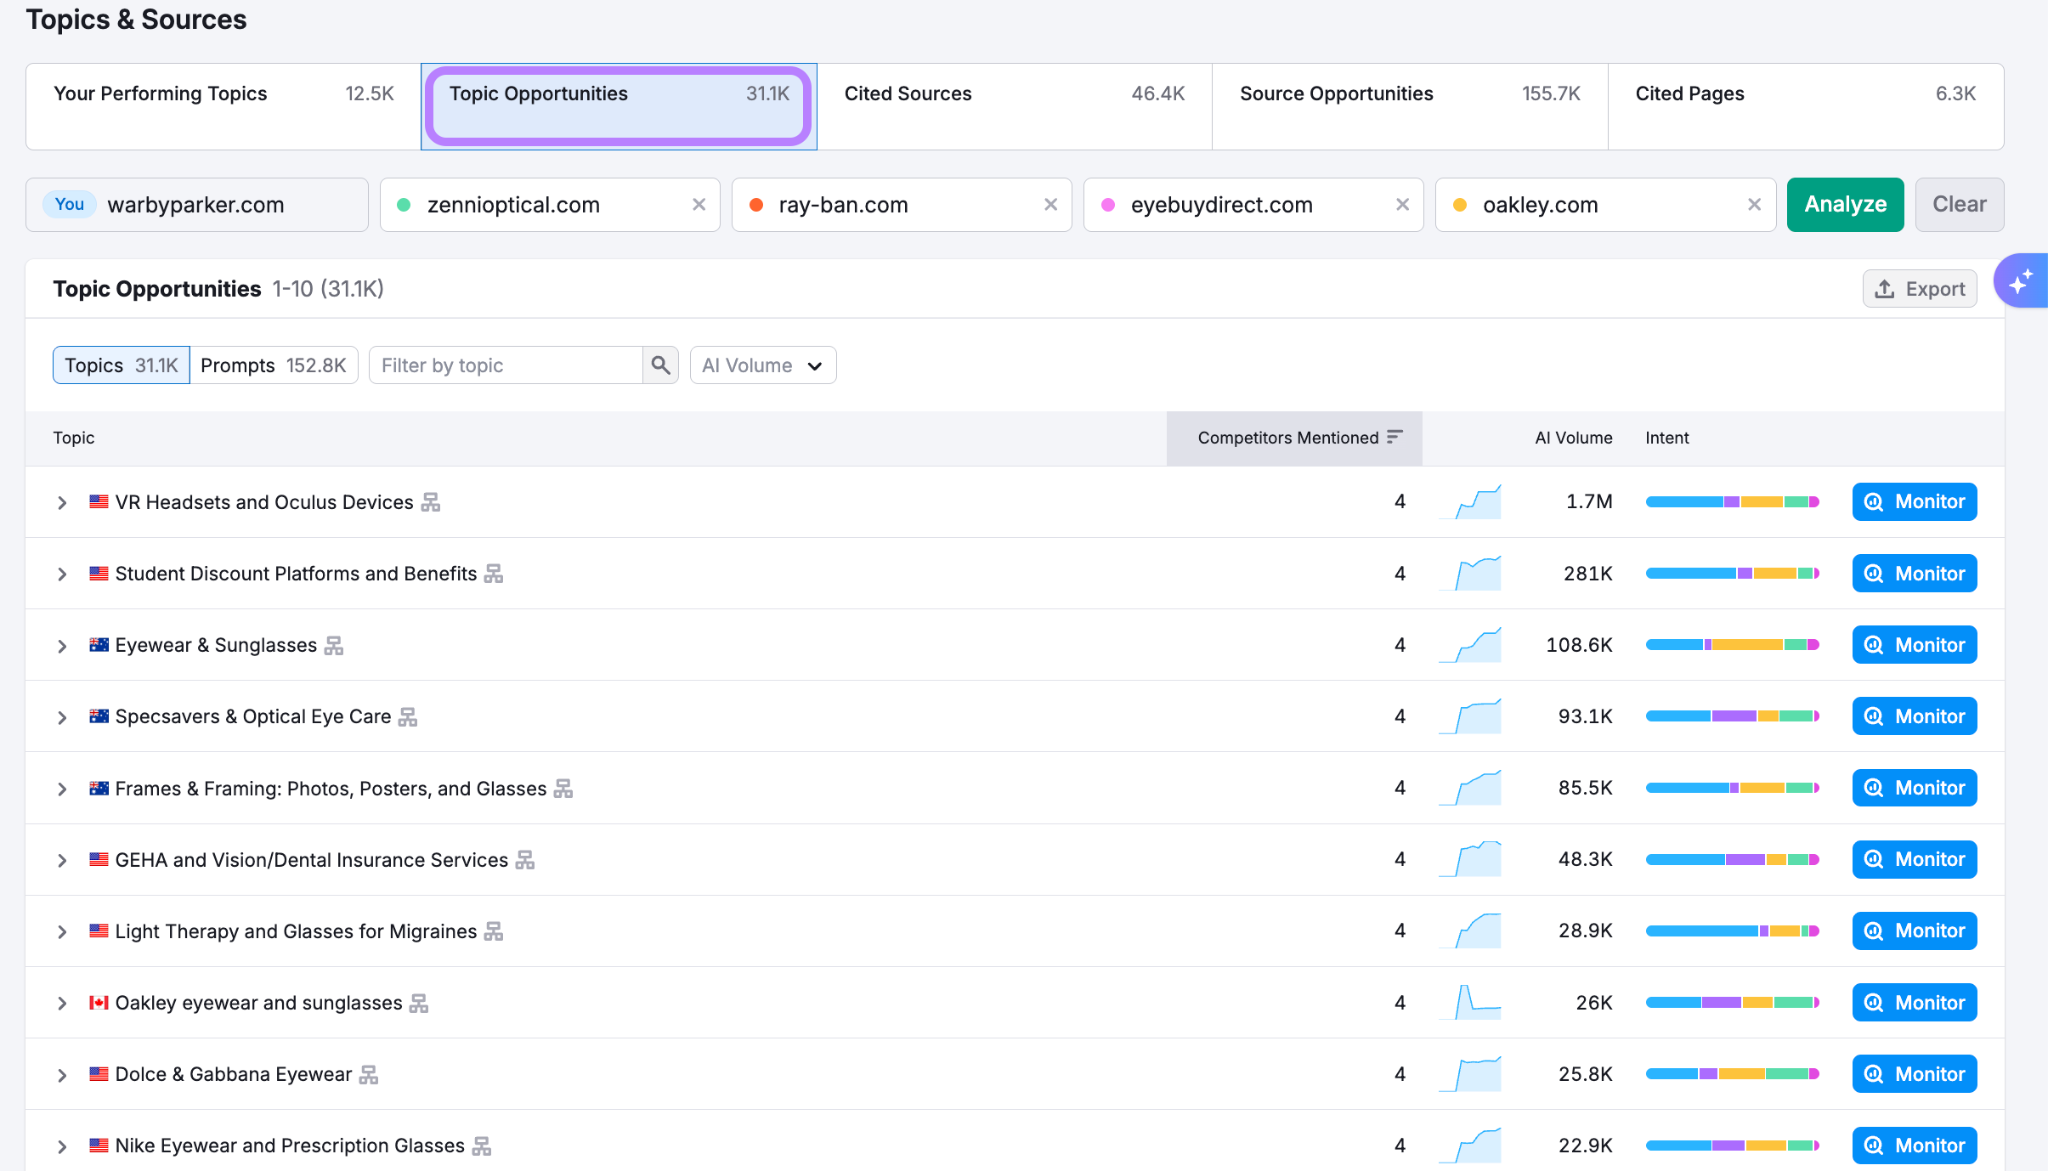Expand GEHA and Vision/Dental Insurance row

pyautogui.click(x=62, y=860)
